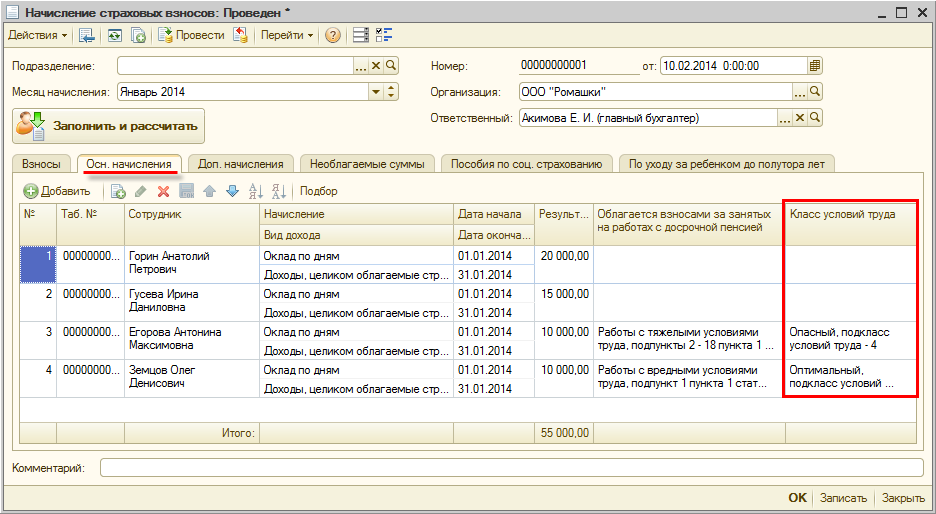Viewport: 936px width, 514px height.
Task: Open the Действия dropdown menu
Action: pos(38,35)
